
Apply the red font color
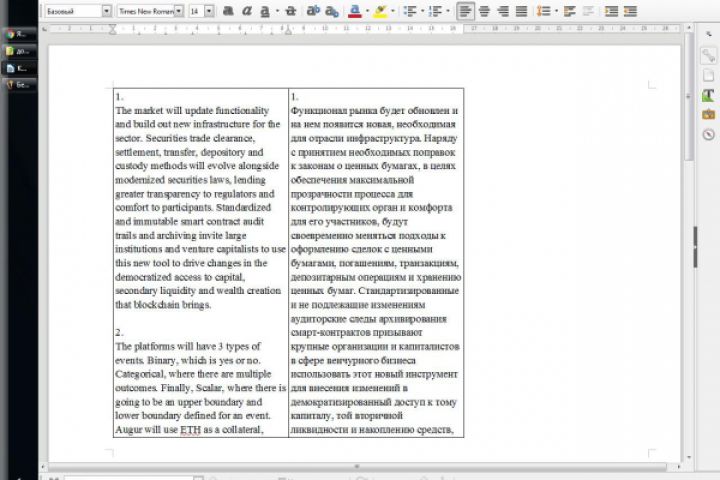click(354, 11)
